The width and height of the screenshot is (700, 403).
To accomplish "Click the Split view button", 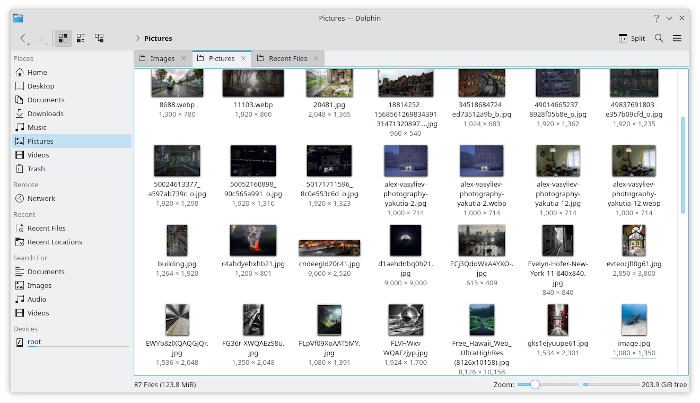I will pyautogui.click(x=630, y=38).
